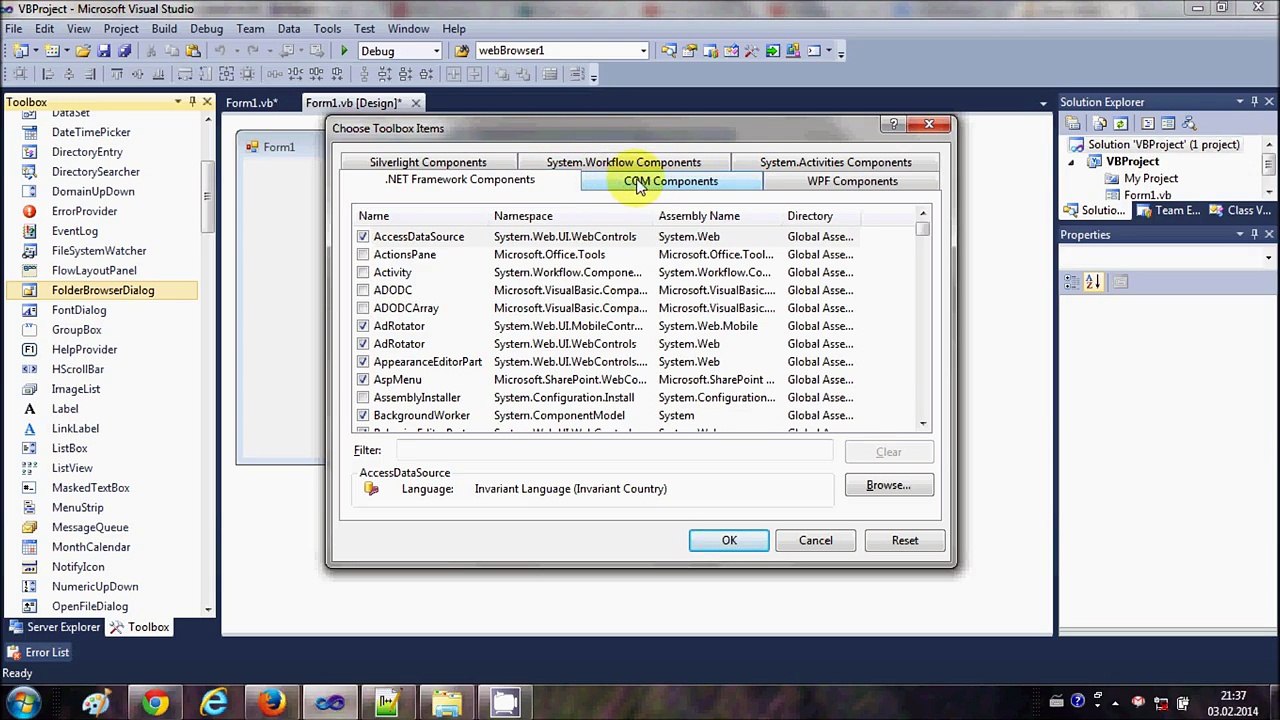Check the ADODCArray checkbox
The width and height of the screenshot is (1280, 720).
[x=363, y=309]
